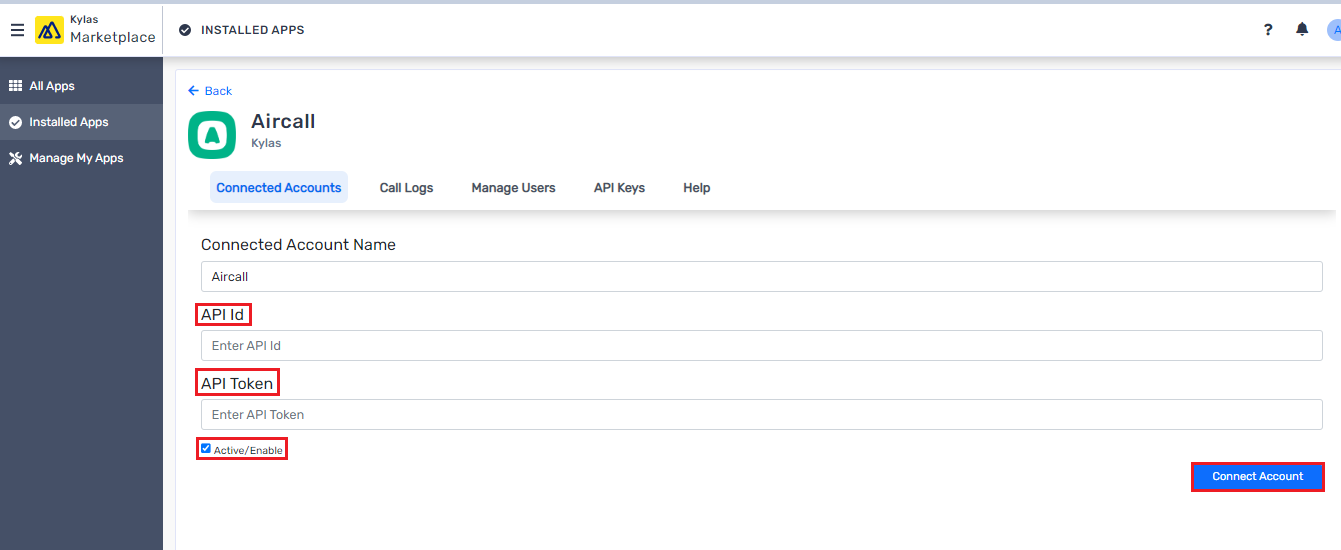Click the Aircall app title text
The image size is (1341, 550).
[283, 121]
